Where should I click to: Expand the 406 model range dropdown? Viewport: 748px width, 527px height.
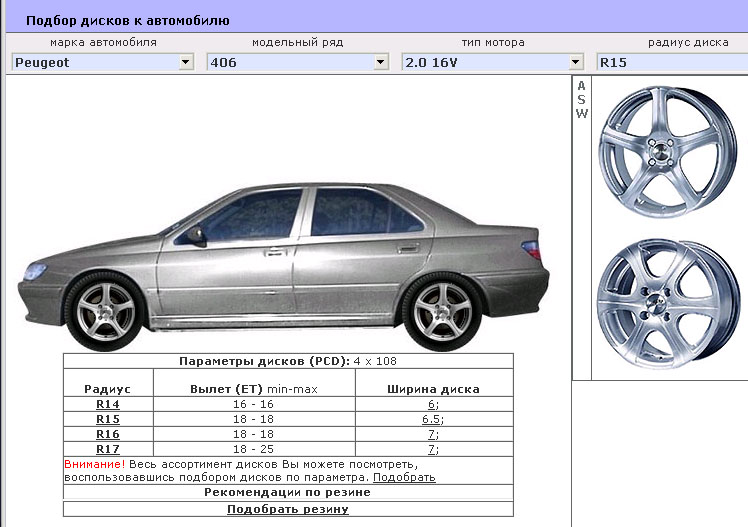(x=381, y=62)
